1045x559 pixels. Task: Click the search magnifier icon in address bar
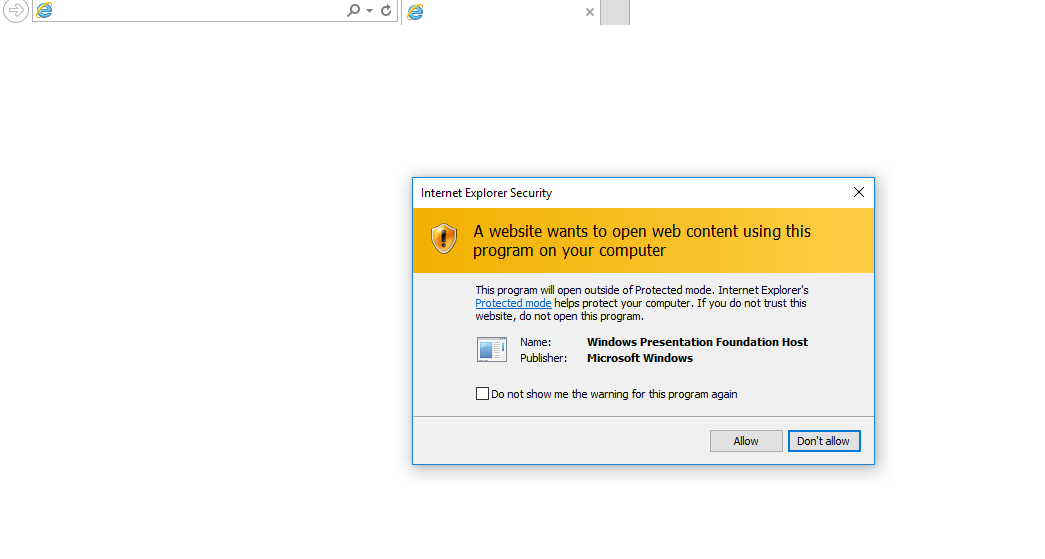tap(353, 10)
